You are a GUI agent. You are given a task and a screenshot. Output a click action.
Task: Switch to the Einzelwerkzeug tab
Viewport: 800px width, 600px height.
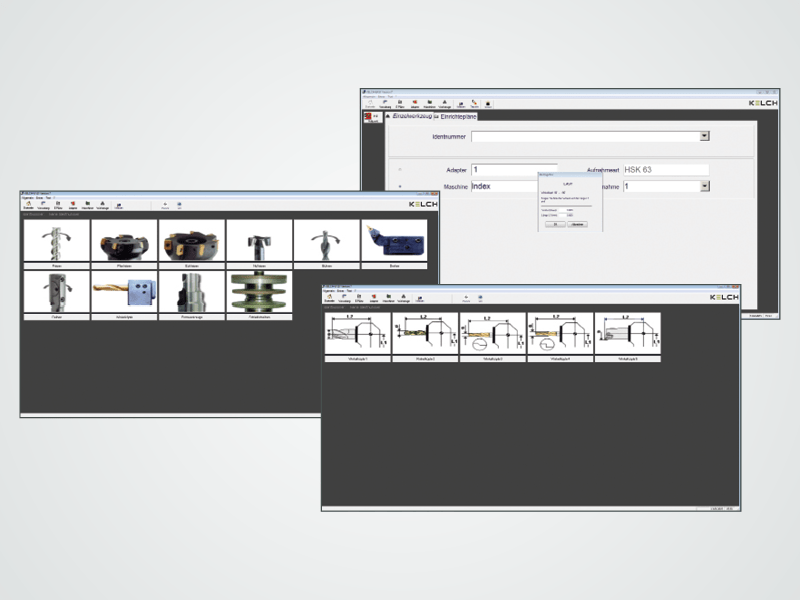[x=409, y=116]
